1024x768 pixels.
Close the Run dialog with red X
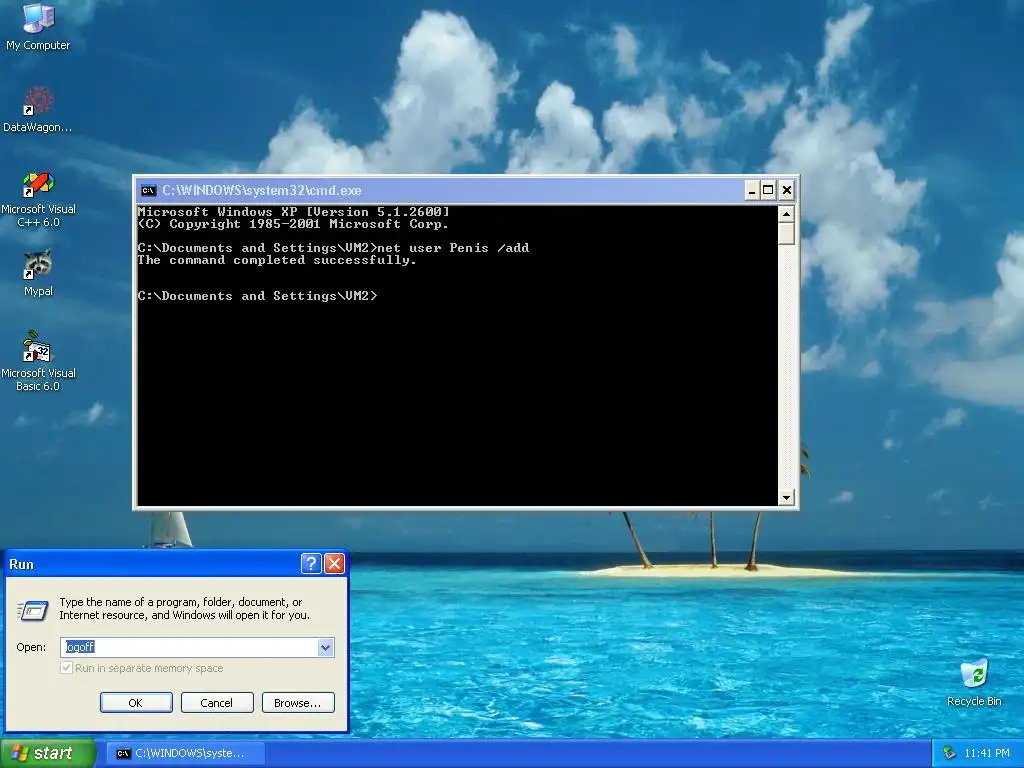point(334,564)
